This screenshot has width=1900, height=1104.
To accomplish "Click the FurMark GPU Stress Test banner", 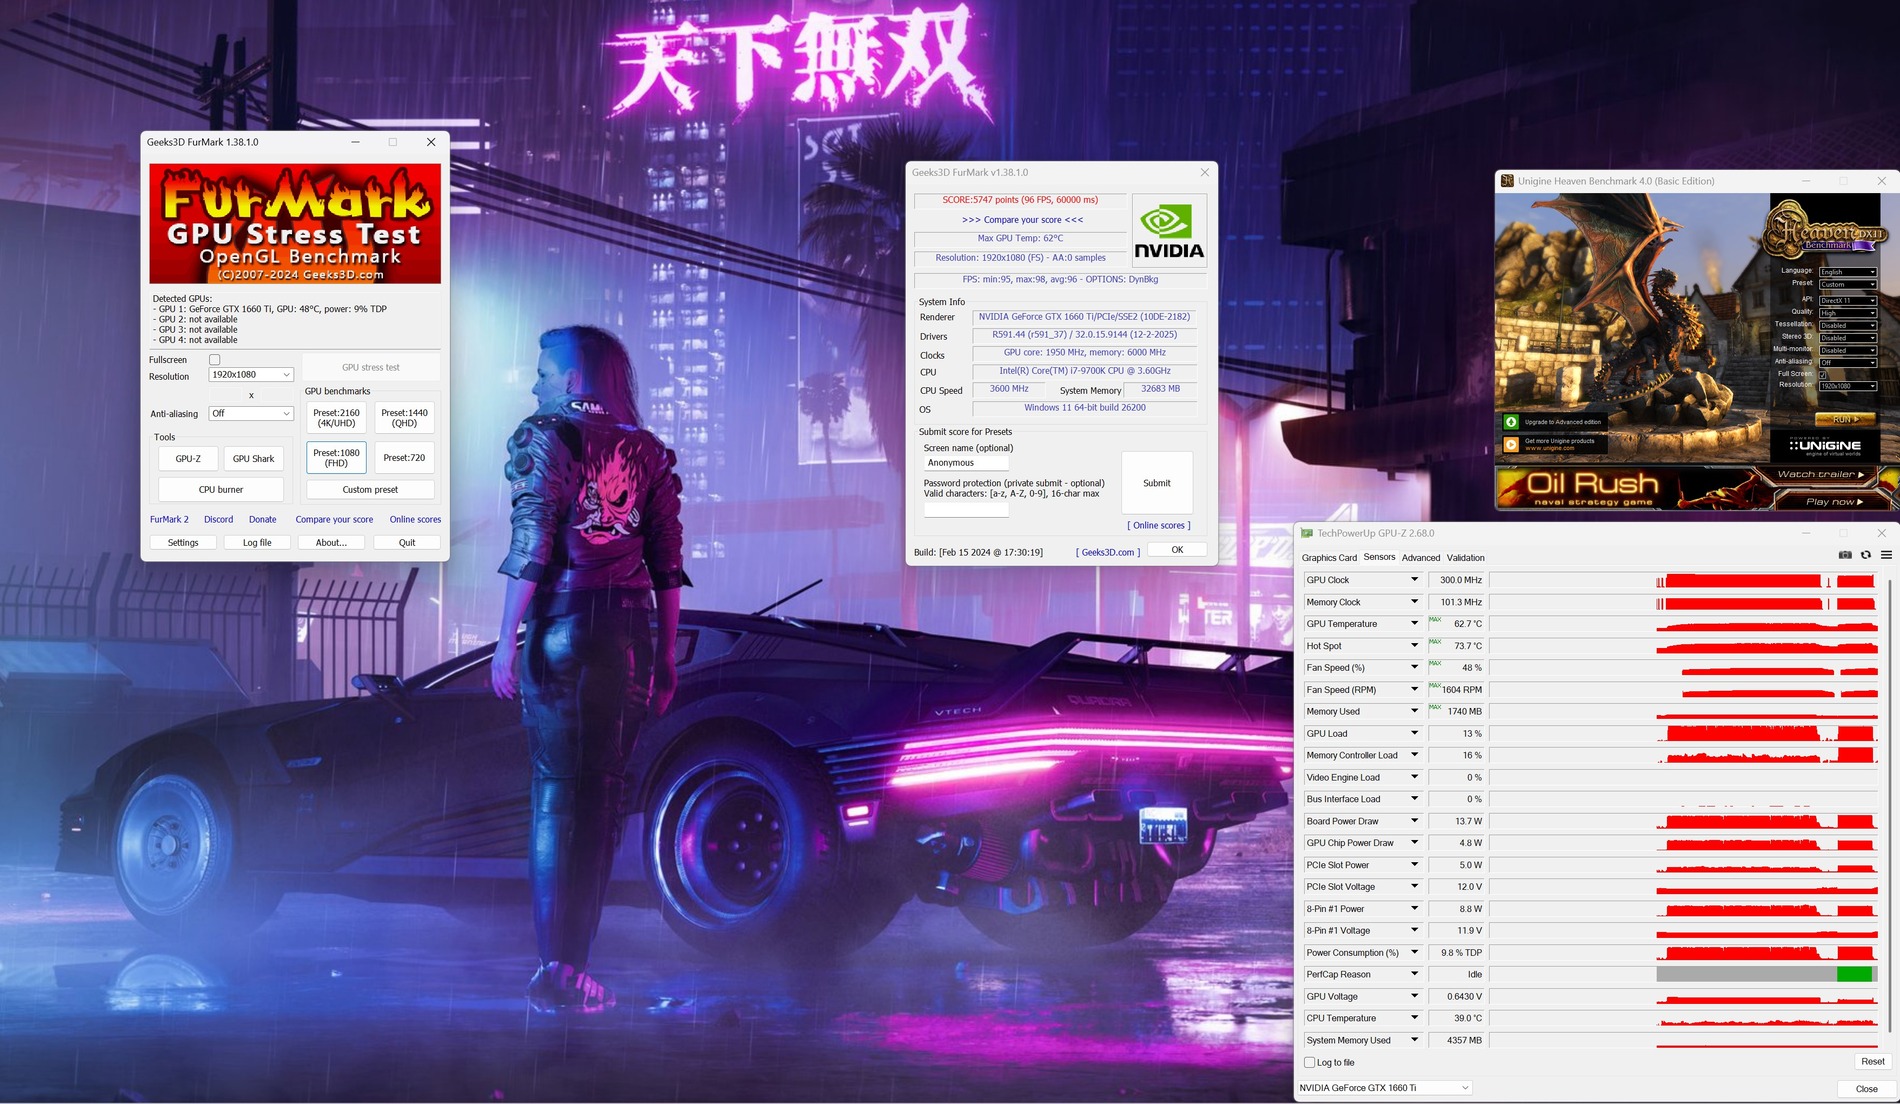I will coord(295,224).
